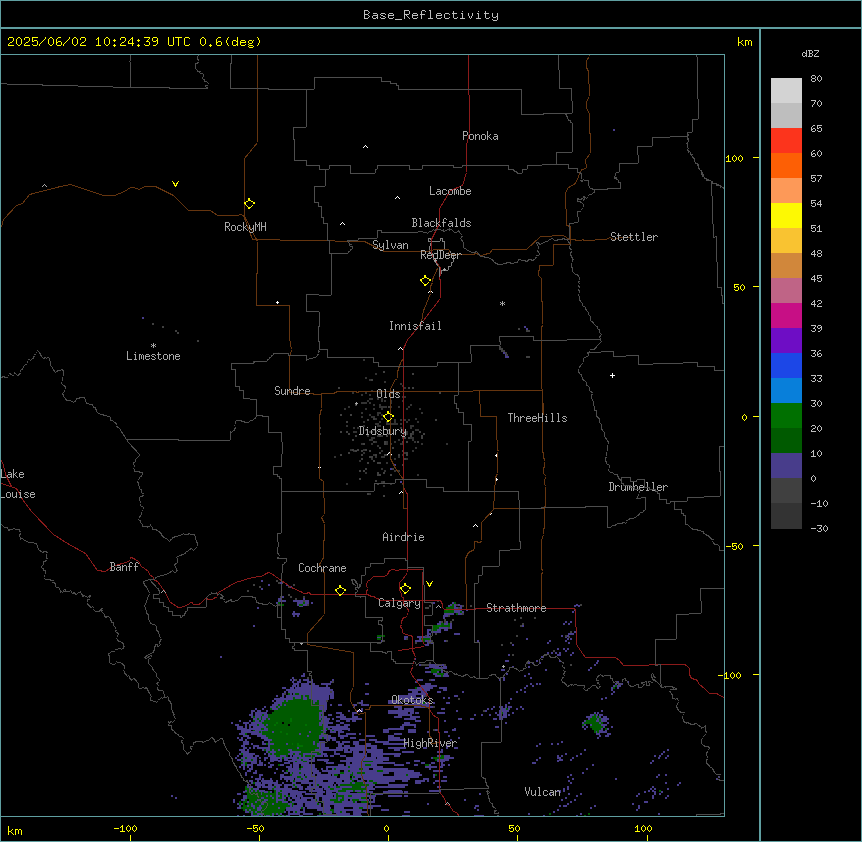Click the yellow diamond marker above RockyMH

pyautogui.click(x=249, y=204)
